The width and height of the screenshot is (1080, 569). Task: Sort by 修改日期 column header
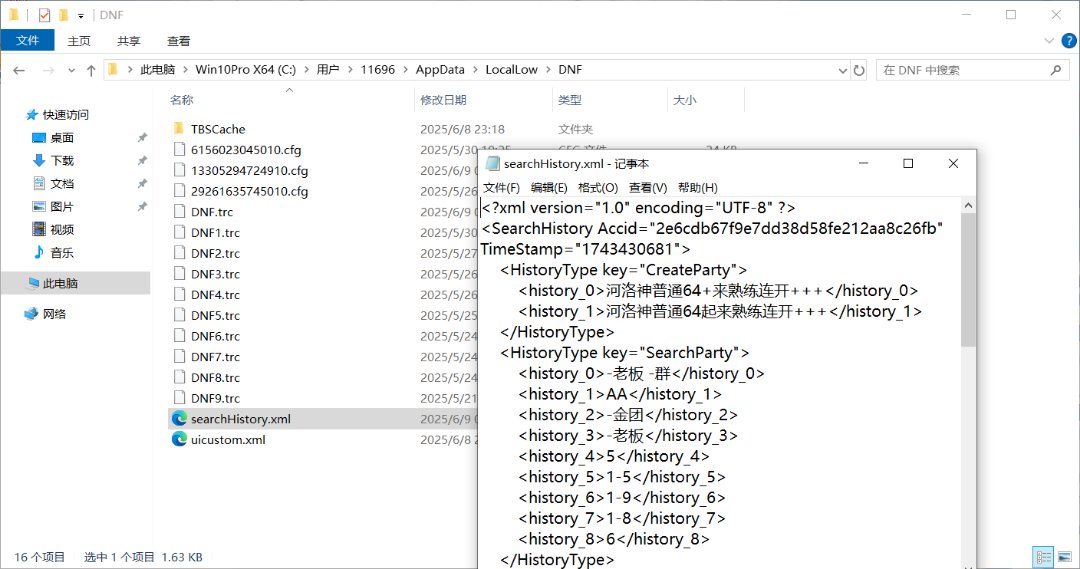pyautogui.click(x=444, y=101)
